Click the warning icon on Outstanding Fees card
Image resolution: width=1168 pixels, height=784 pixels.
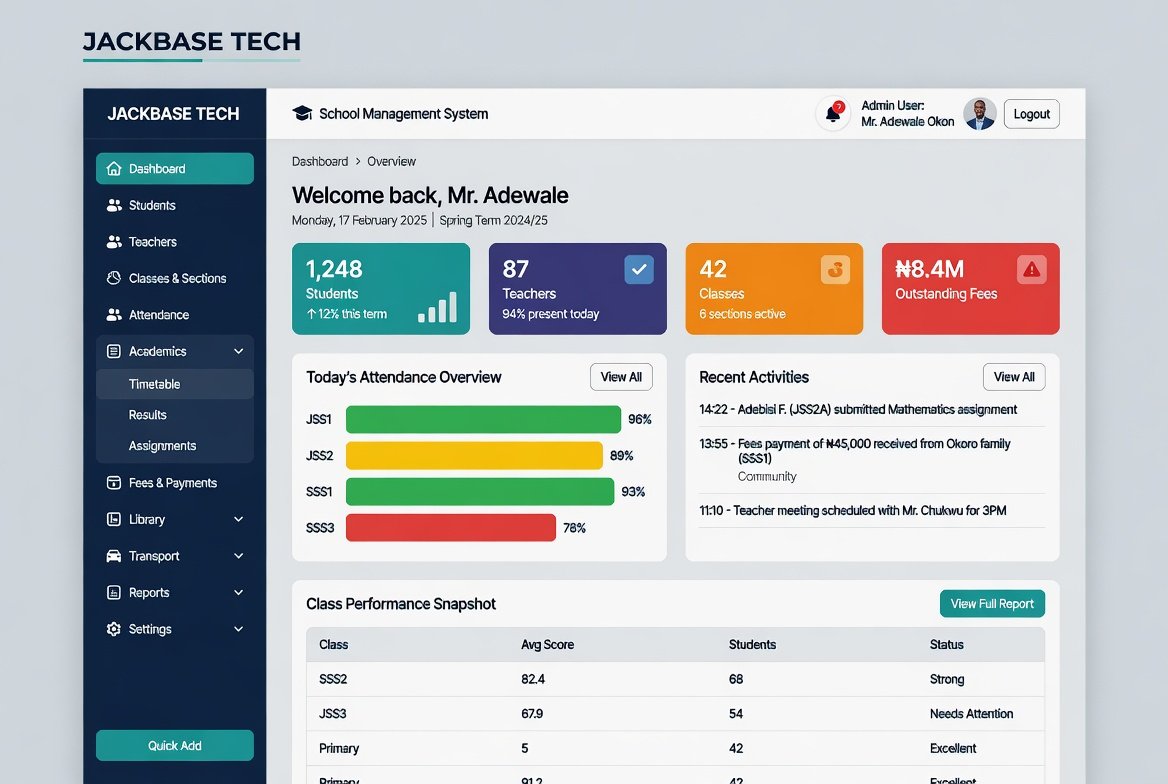click(x=1032, y=270)
